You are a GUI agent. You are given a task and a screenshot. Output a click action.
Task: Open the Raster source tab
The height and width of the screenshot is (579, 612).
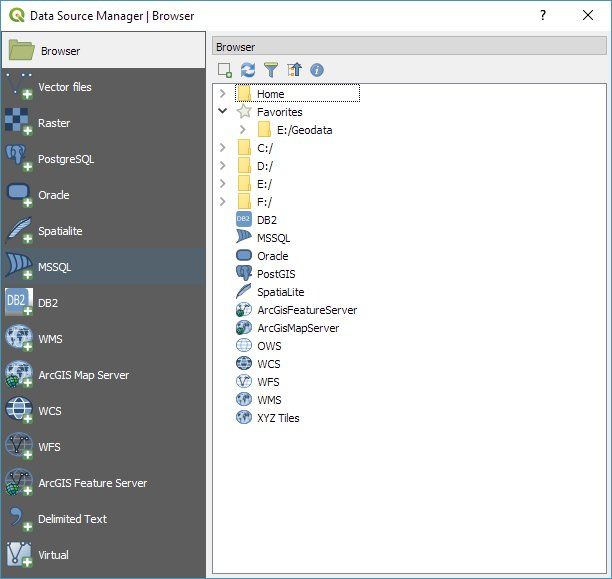[x=54, y=123]
